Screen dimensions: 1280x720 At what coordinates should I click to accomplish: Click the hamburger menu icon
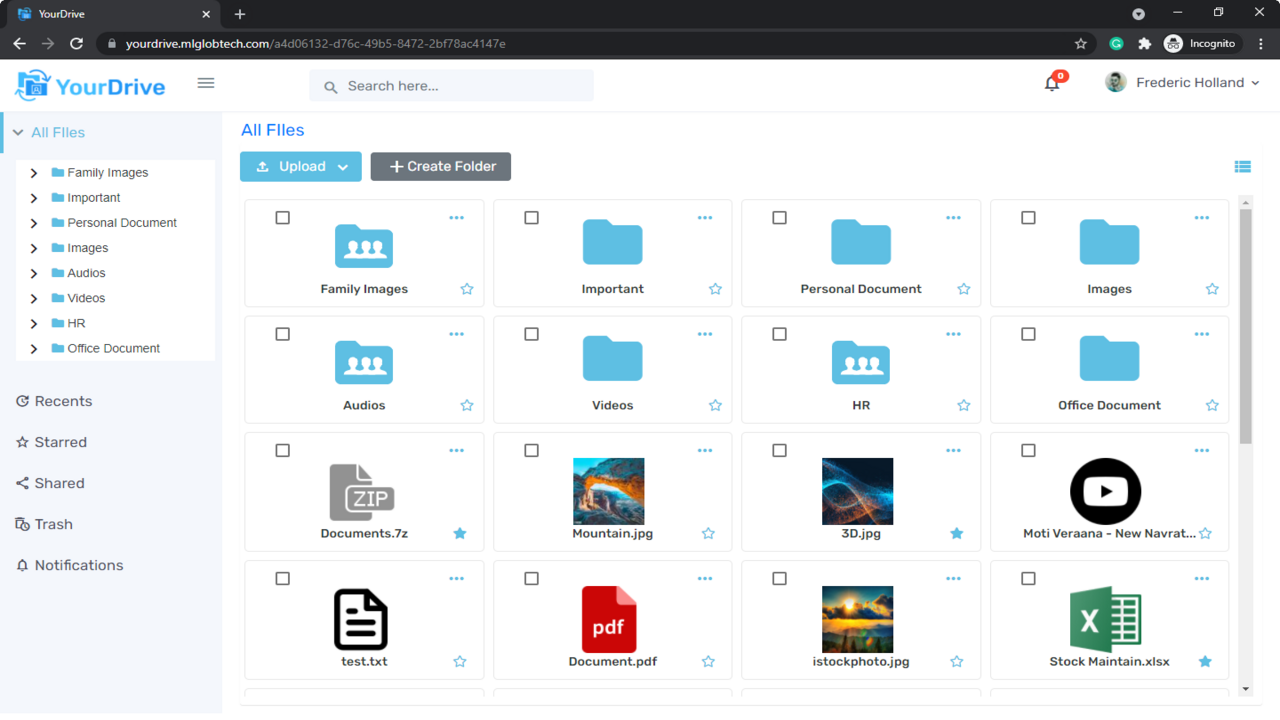pyautogui.click(x=206, y=83)
